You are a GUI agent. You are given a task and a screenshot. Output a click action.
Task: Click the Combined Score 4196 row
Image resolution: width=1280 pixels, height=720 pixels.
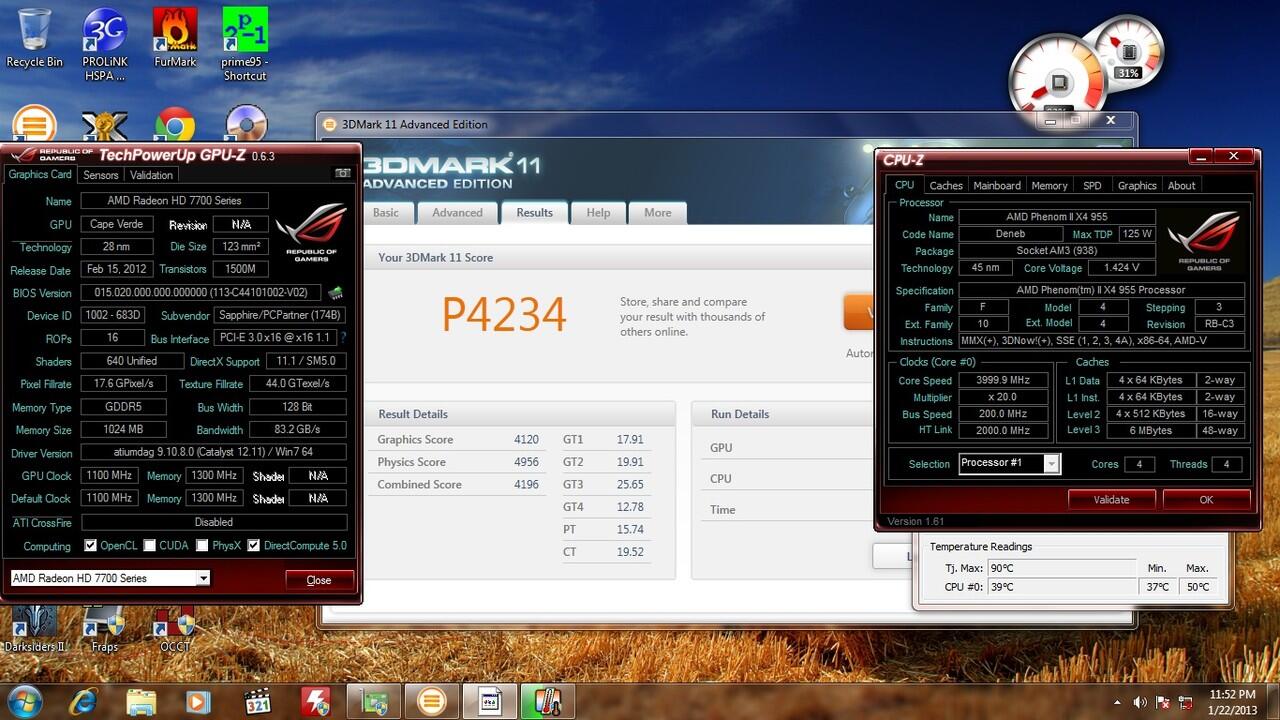click(458, 484)
